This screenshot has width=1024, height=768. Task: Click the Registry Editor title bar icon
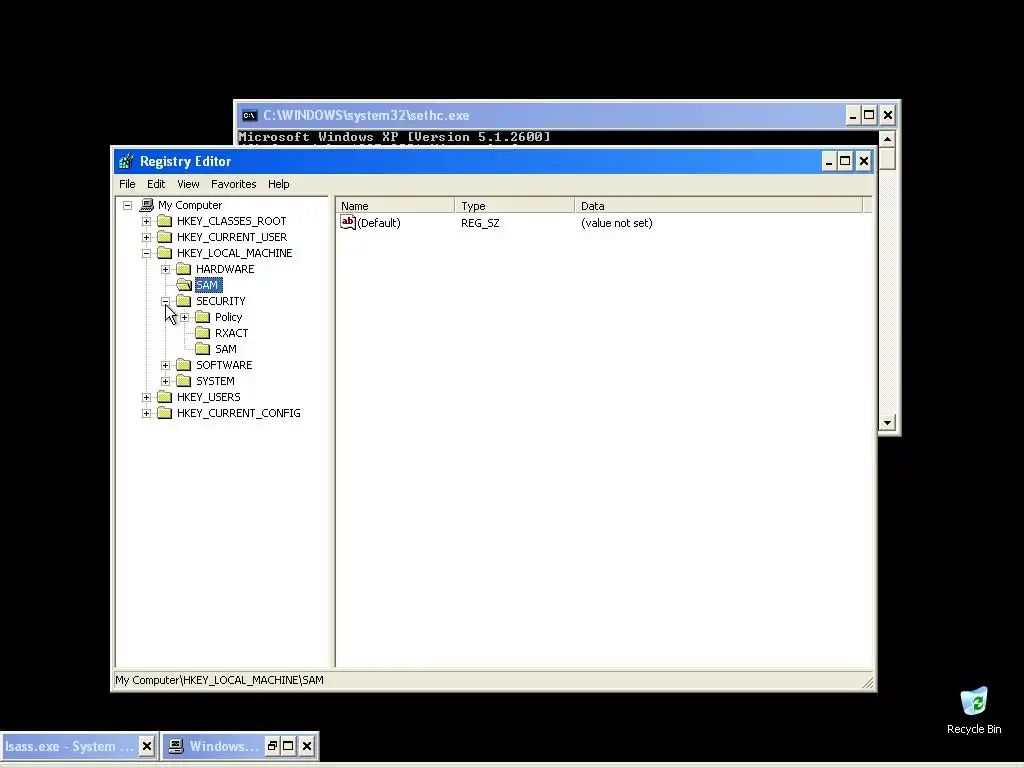coord(126,161)
